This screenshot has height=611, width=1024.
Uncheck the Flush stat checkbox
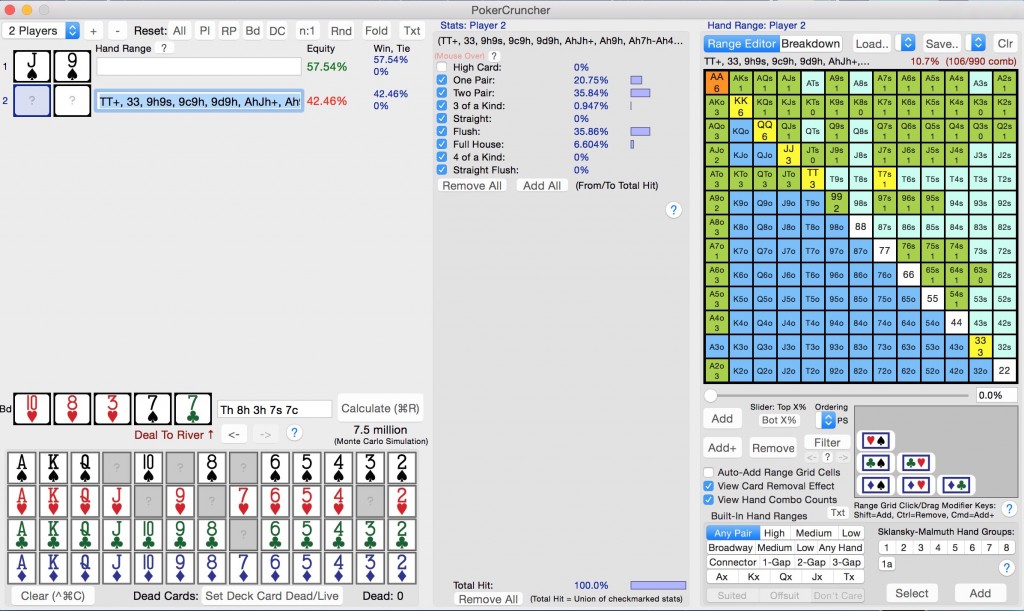tap(442, 131)
